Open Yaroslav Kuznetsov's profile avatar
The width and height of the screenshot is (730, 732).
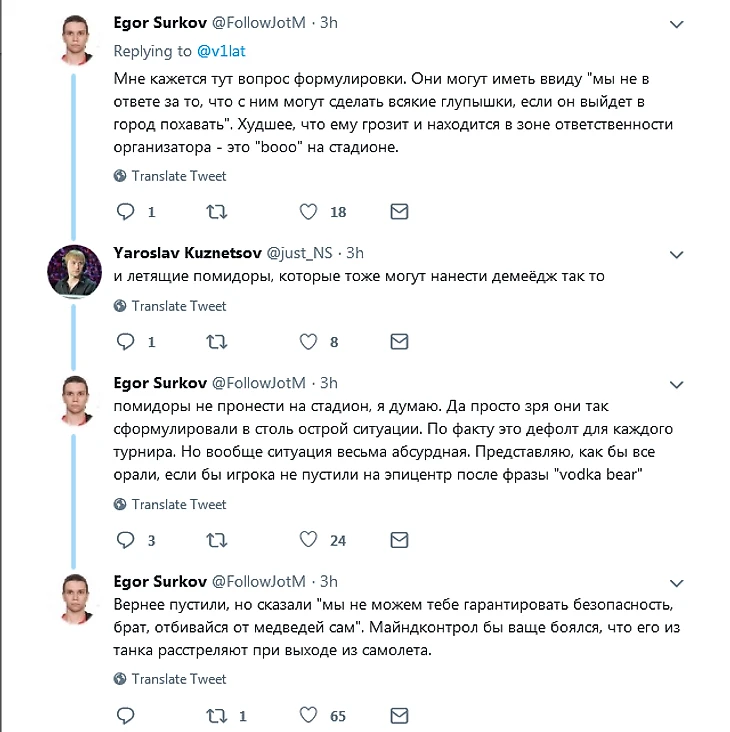click(74, 270)
